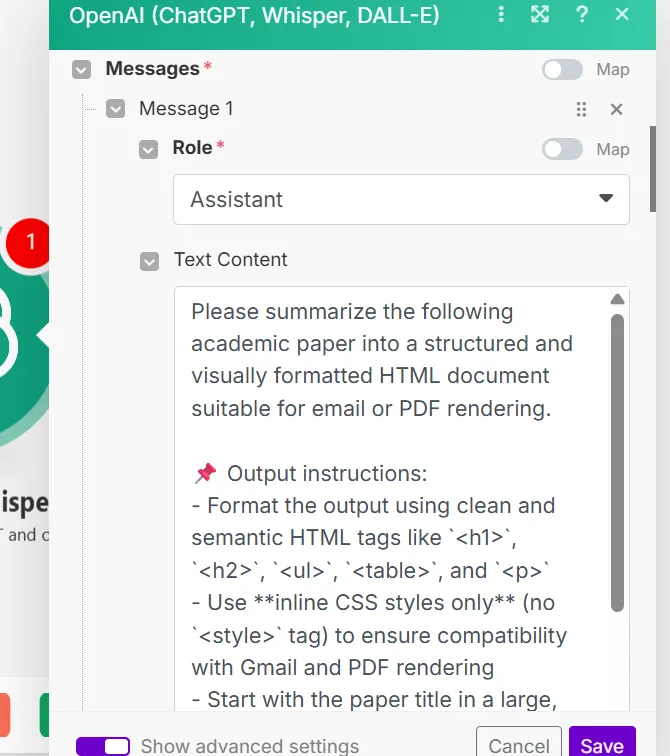This screenshot has width=670, height=756.
Task: Open the help question mark icon
Action: click(x=582, y=14)
